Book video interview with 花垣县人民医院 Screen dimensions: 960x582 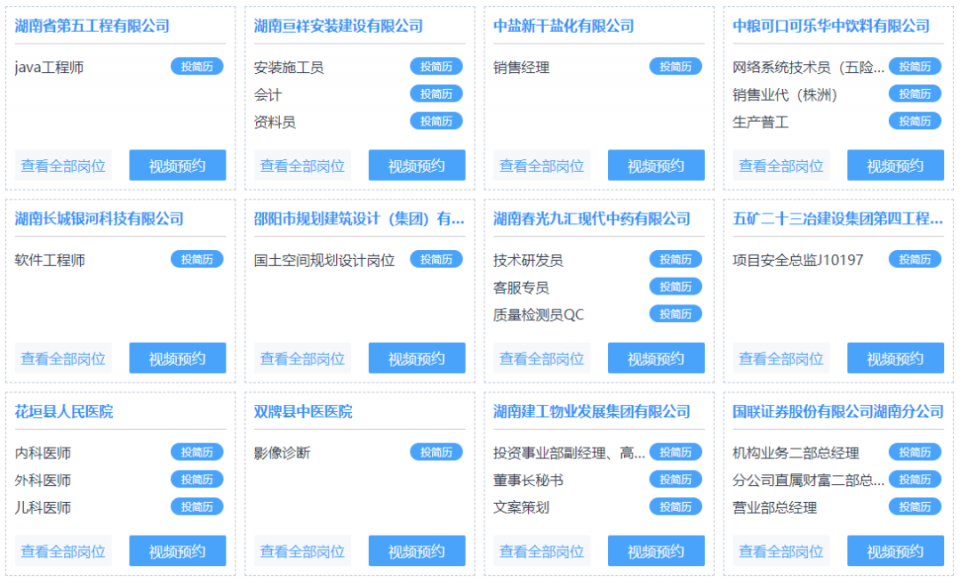point(178,551)
